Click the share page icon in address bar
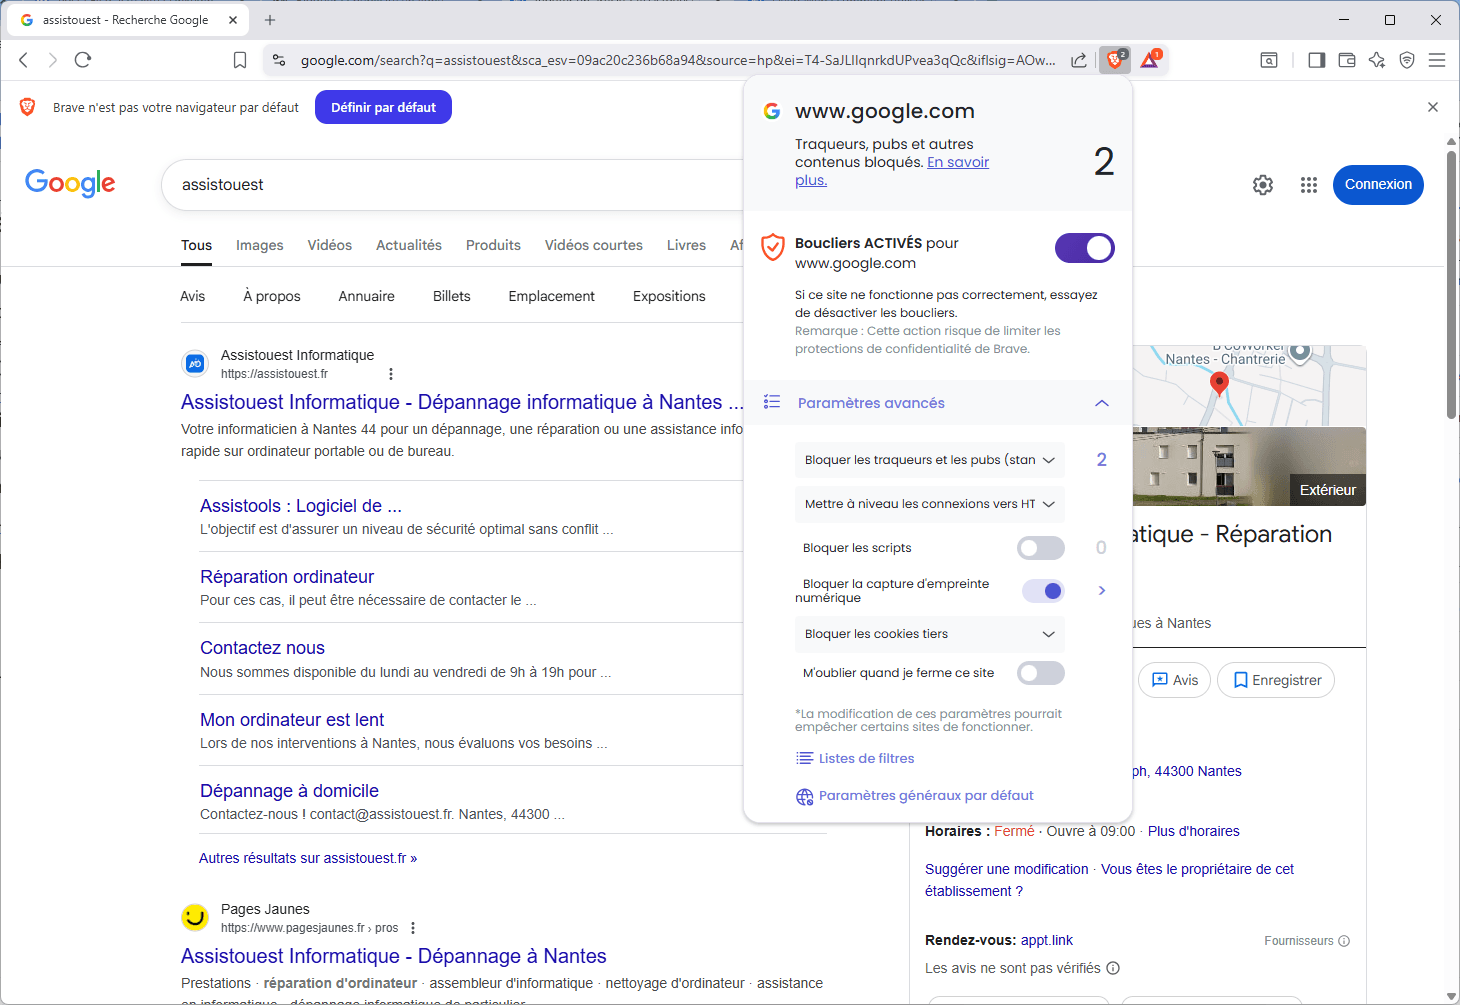Viewport: 1460px width, 1005px height. pos(1079,60)
